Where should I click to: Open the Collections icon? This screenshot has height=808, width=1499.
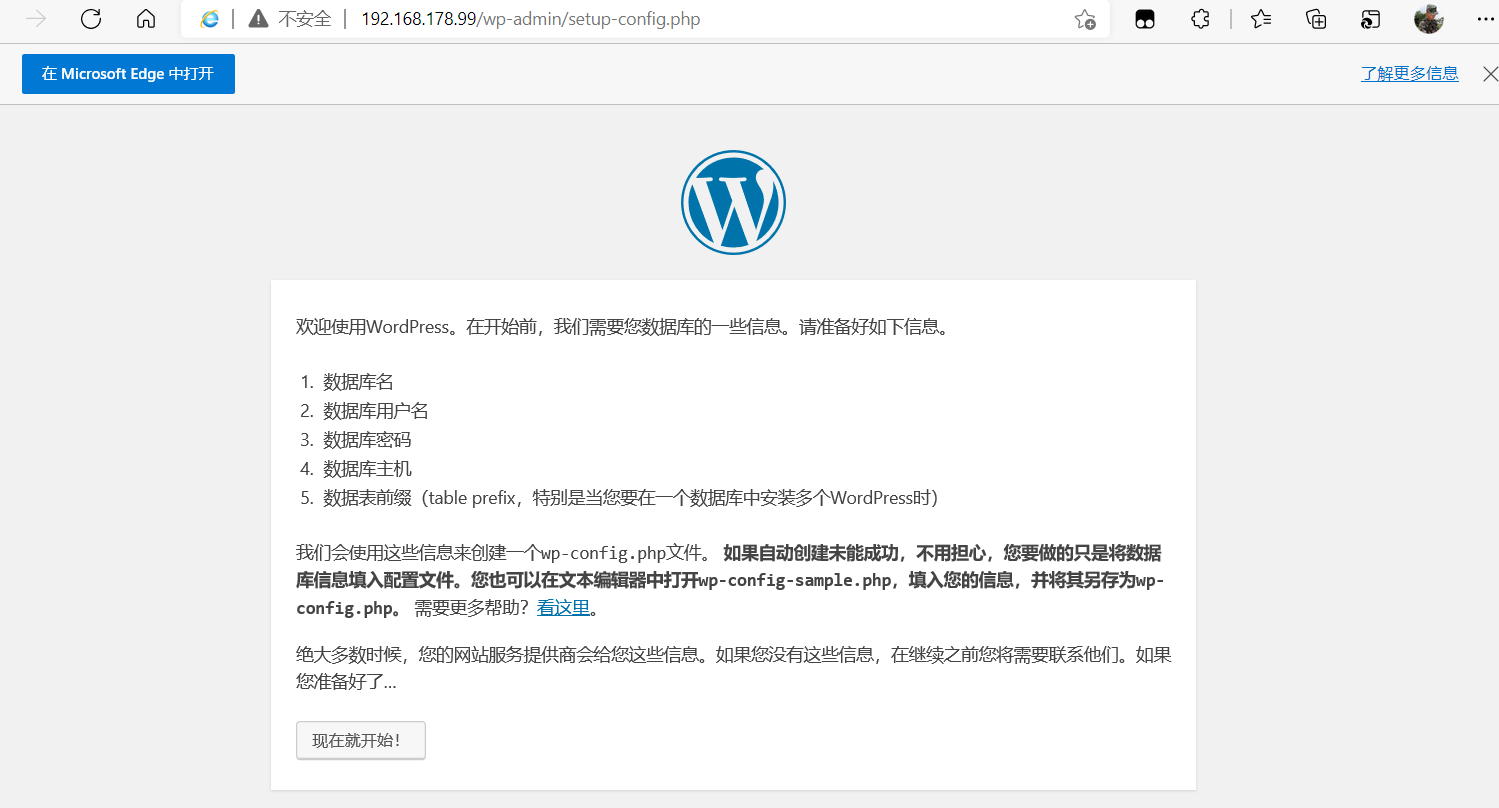pyautogui.click(x=1317, y=19)
